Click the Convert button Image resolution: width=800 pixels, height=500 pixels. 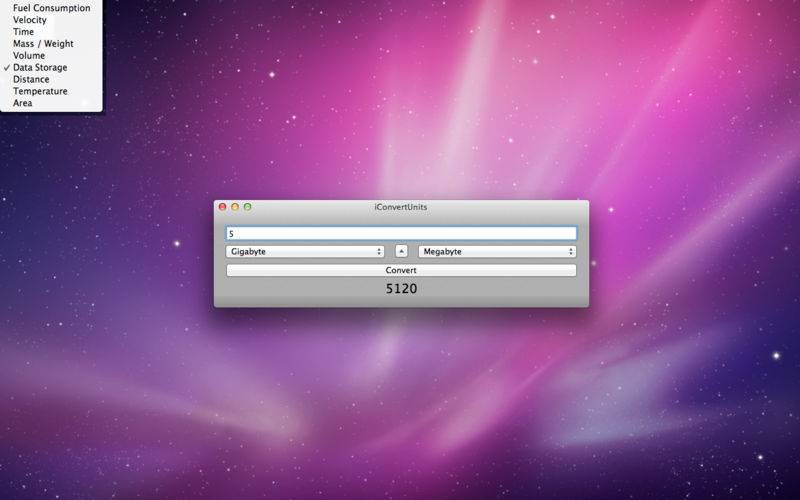point(401,270)
